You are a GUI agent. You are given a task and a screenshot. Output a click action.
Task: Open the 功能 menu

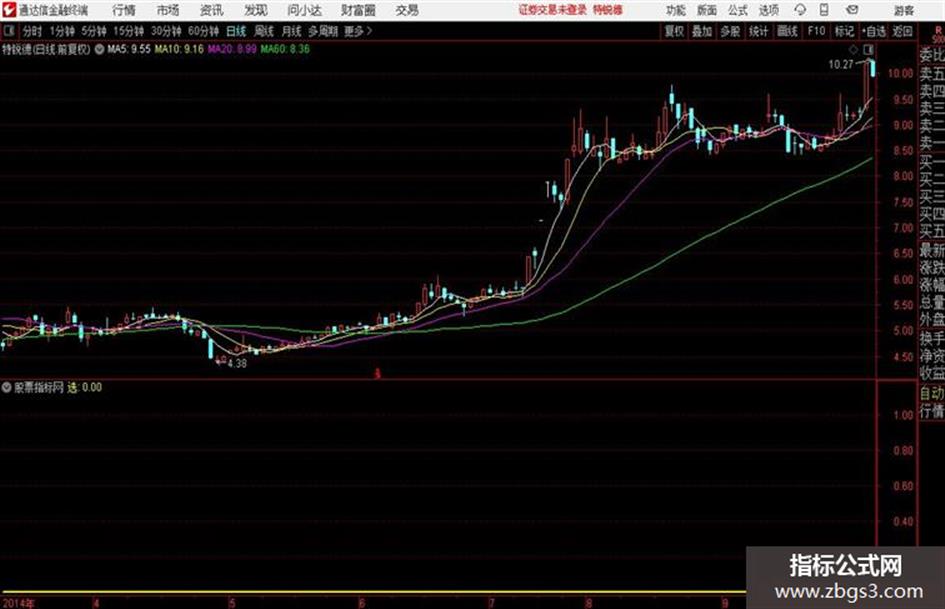click(x=676, y=10)
